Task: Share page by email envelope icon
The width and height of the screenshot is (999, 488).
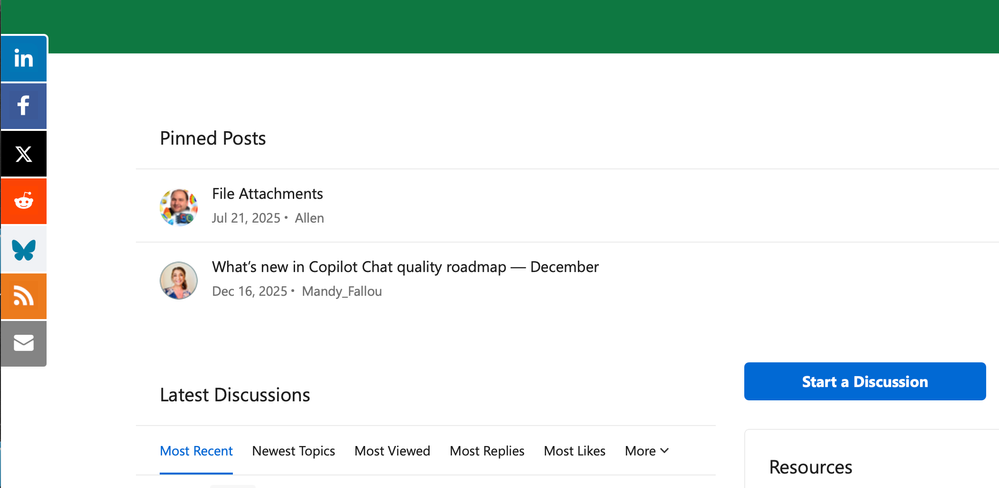Action: pos(23,343)
